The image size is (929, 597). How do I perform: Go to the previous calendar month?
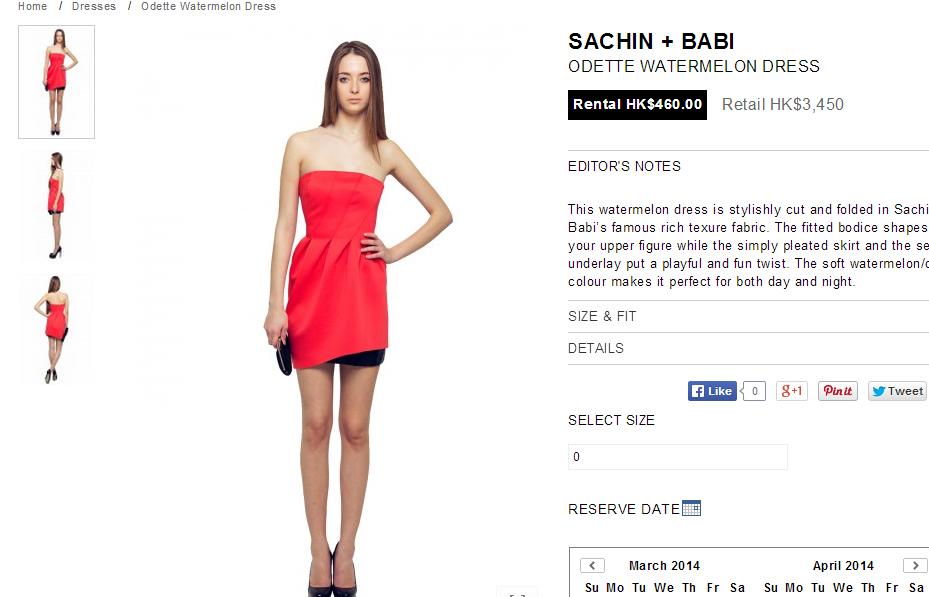(x=592, y=565)
